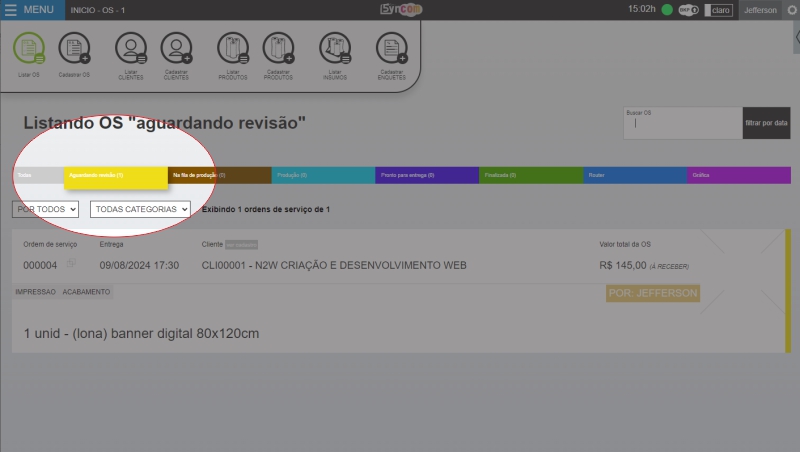
Task: Open settings gear in top bar
Action: tap(792, 10)
